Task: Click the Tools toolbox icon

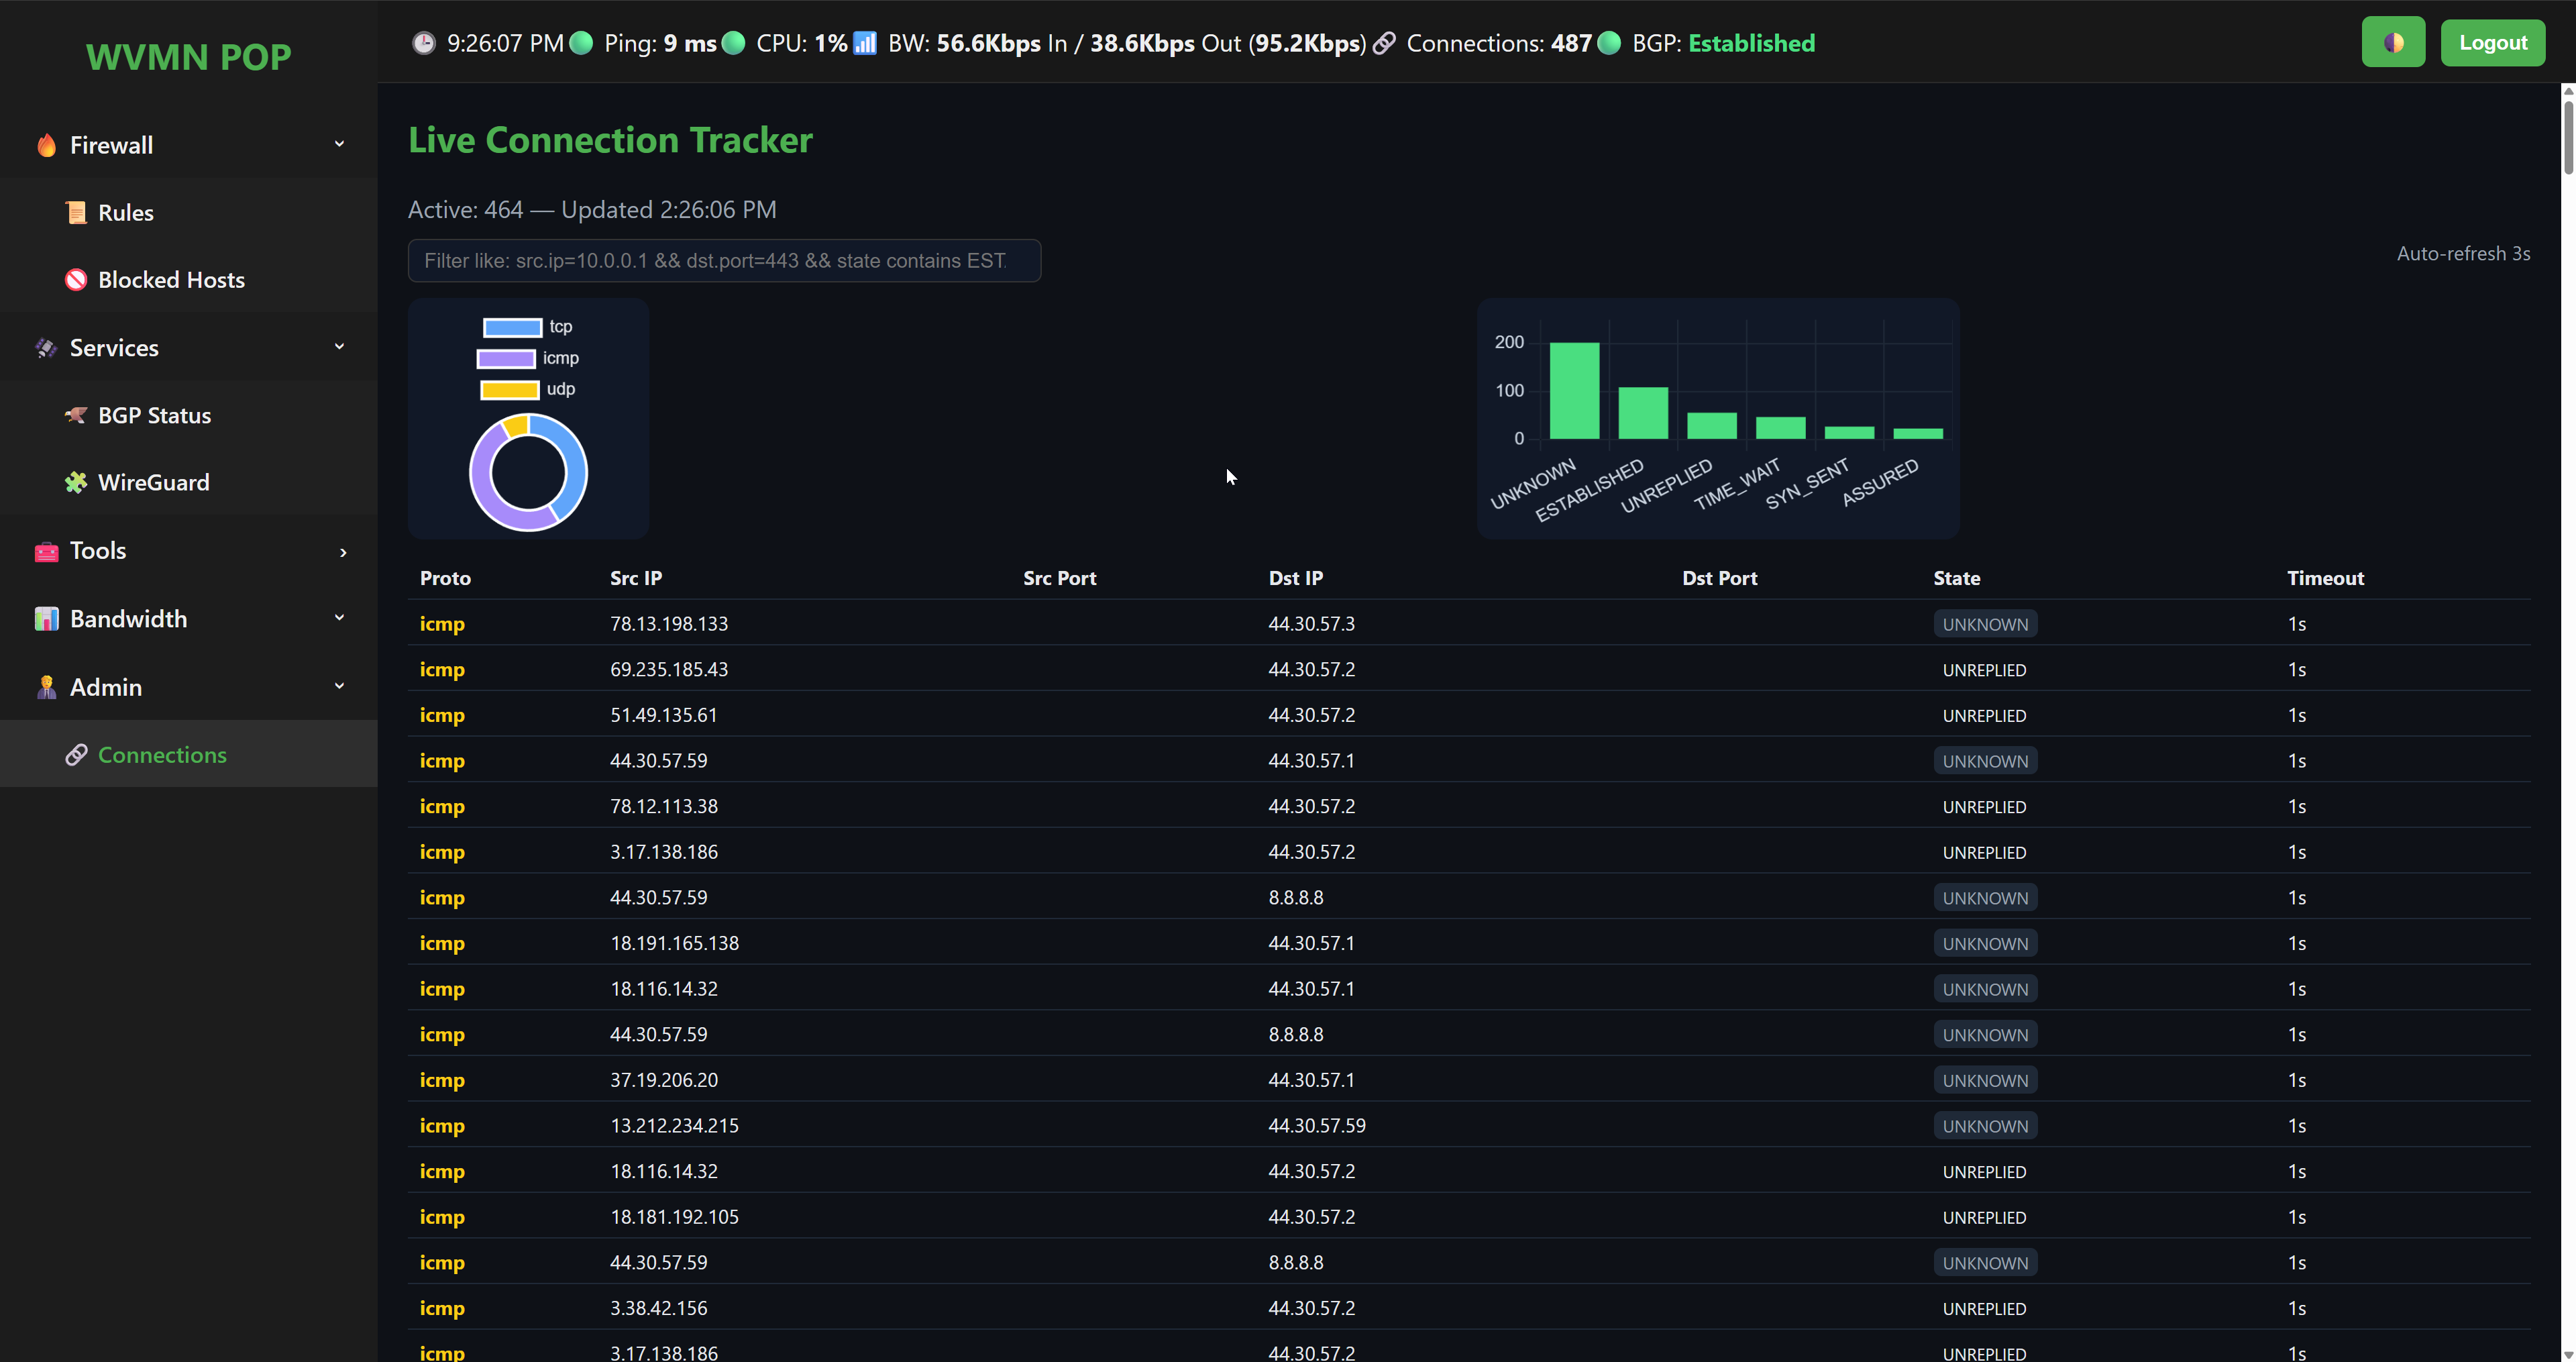Action: pyautogui.click(x=46, y=551)
